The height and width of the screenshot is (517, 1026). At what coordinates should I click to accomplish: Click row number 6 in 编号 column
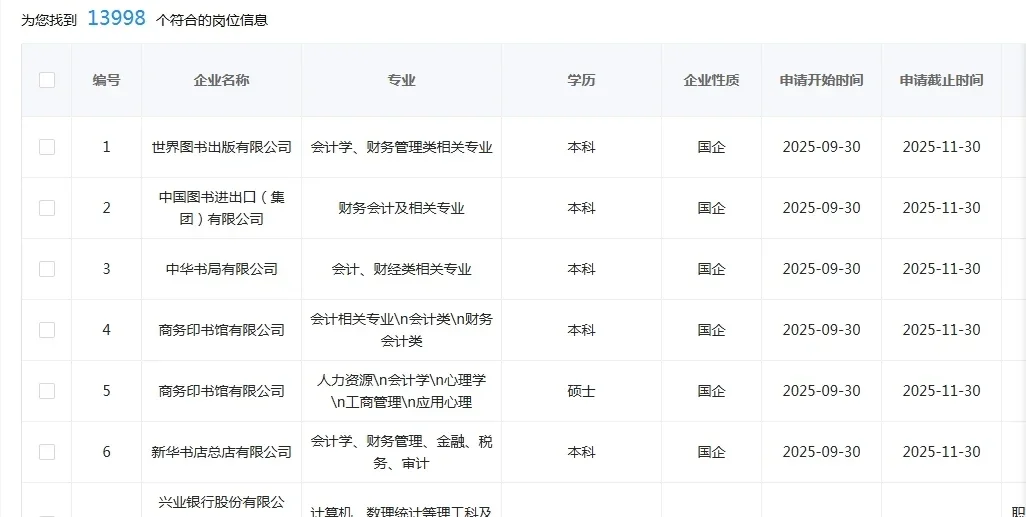coord(107,452)
